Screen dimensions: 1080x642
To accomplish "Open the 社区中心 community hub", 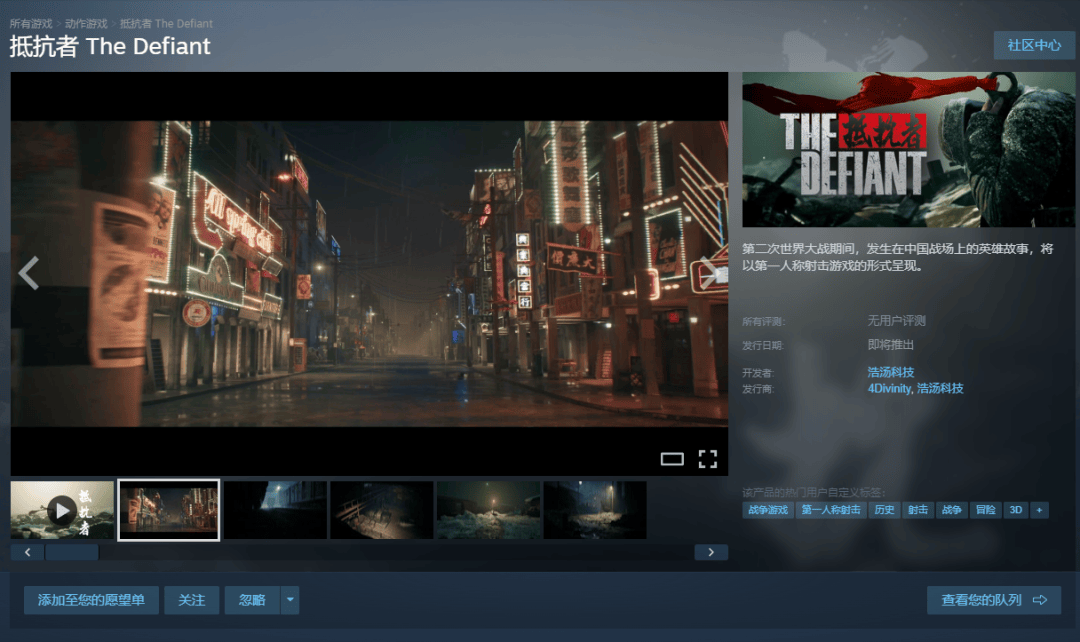I will click(1033, 46).
